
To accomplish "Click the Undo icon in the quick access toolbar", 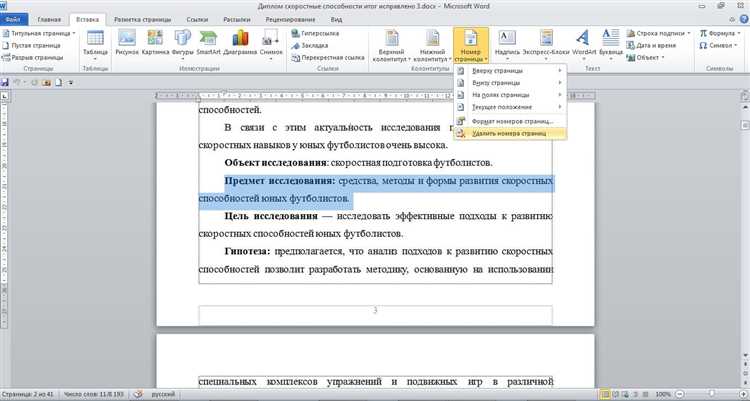I will (17, 83).
